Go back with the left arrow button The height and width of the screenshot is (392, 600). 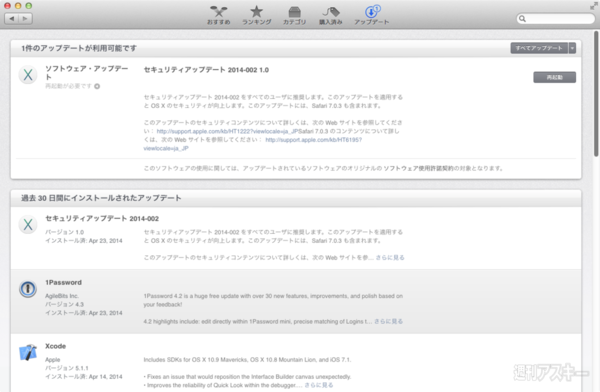(12, 18)
